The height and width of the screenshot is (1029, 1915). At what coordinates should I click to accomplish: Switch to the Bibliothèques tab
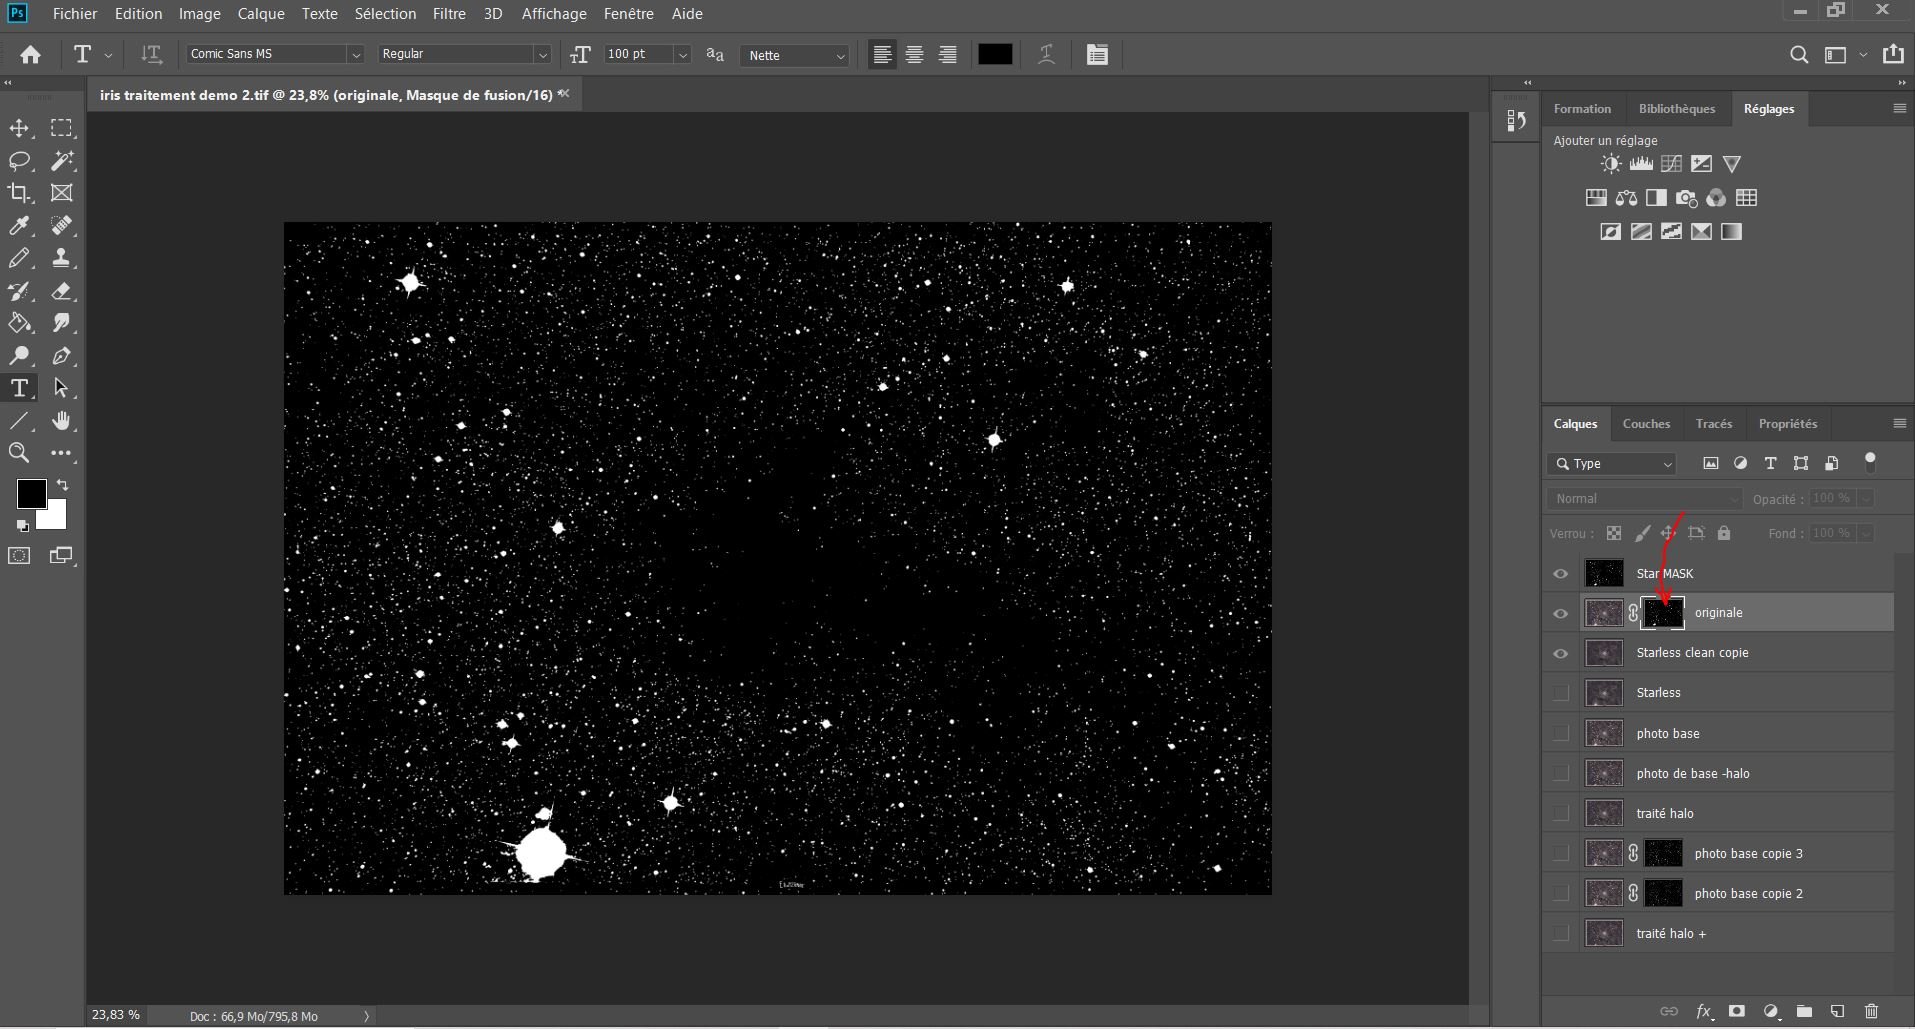coord(1677,109)
